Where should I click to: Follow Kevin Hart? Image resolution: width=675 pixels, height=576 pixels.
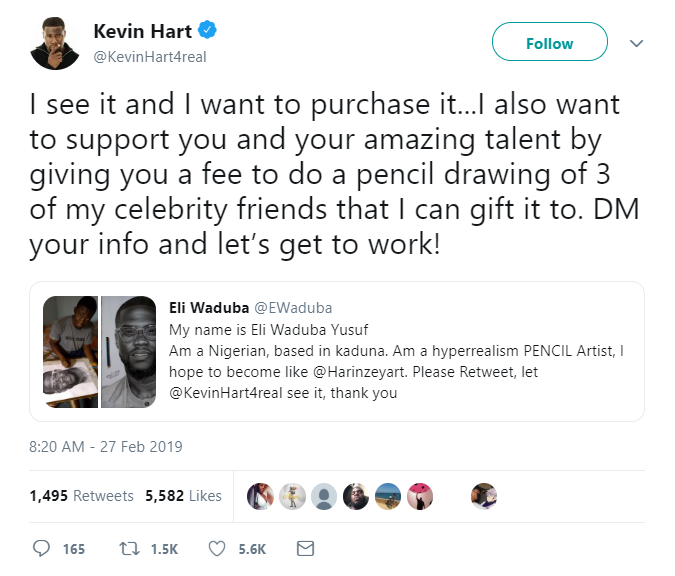[x=549, y=43]
